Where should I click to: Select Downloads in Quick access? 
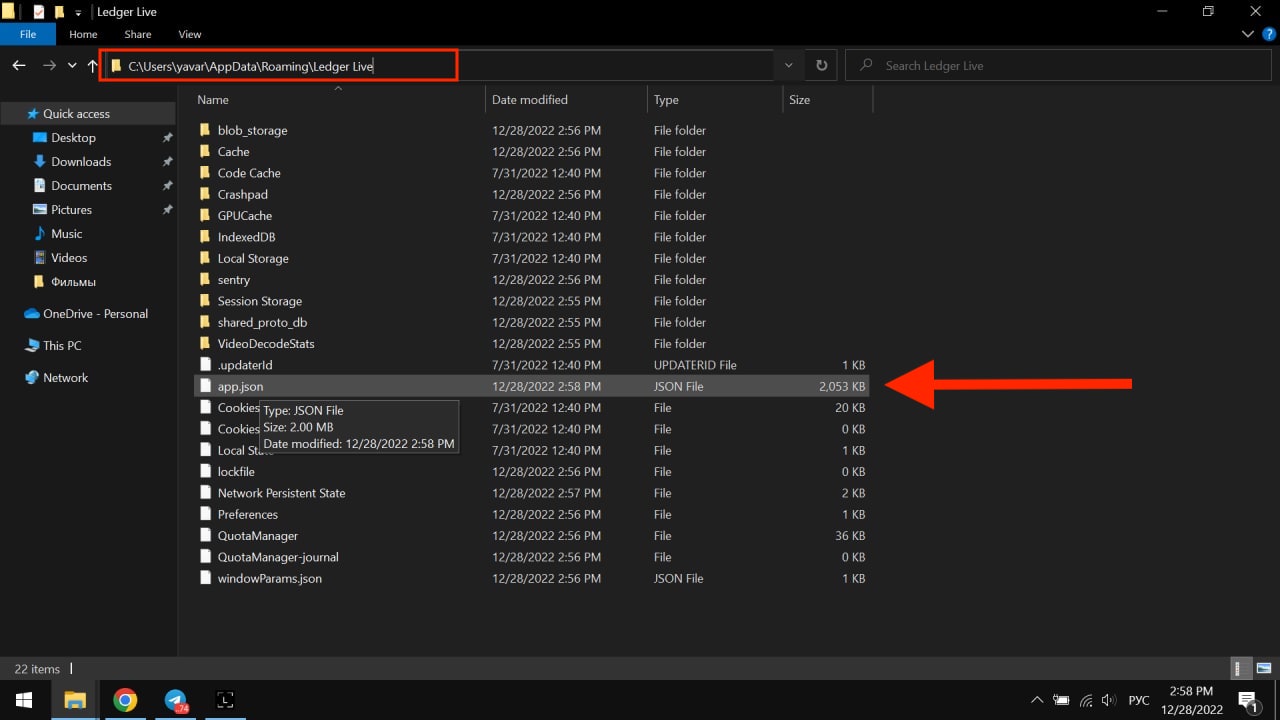click(x=81, y=162)
